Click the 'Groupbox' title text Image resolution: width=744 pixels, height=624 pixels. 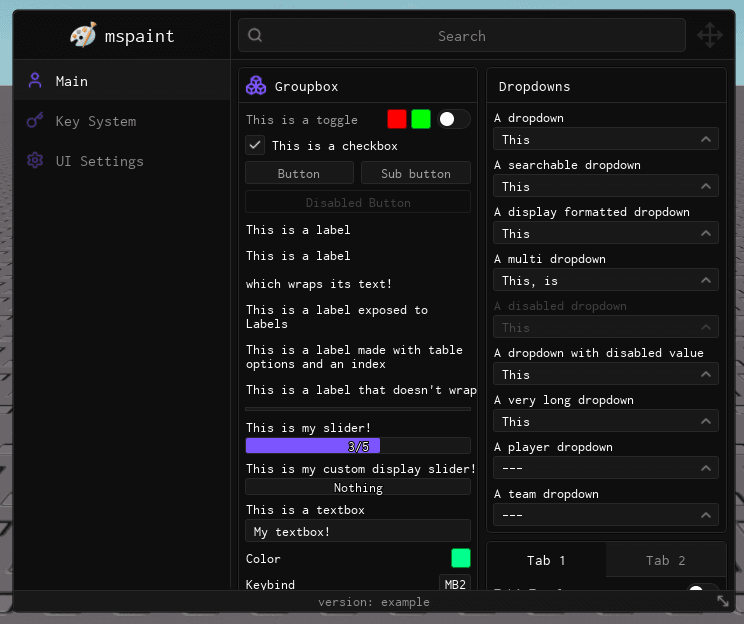pyautogui.click(x=307, y=86)
